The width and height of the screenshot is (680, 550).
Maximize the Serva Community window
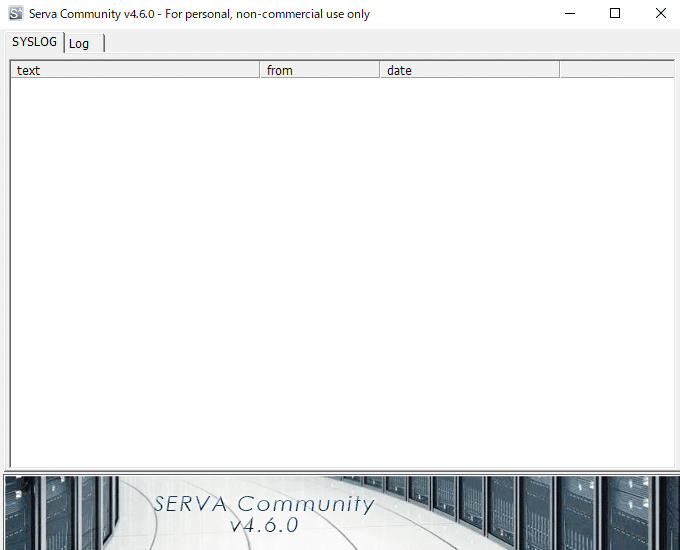(x=615, y=13)
